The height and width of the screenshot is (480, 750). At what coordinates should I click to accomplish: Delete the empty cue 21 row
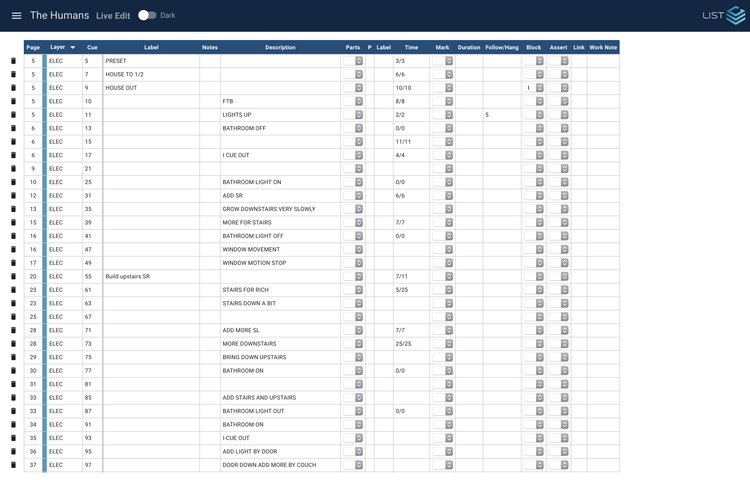[13, 169]
